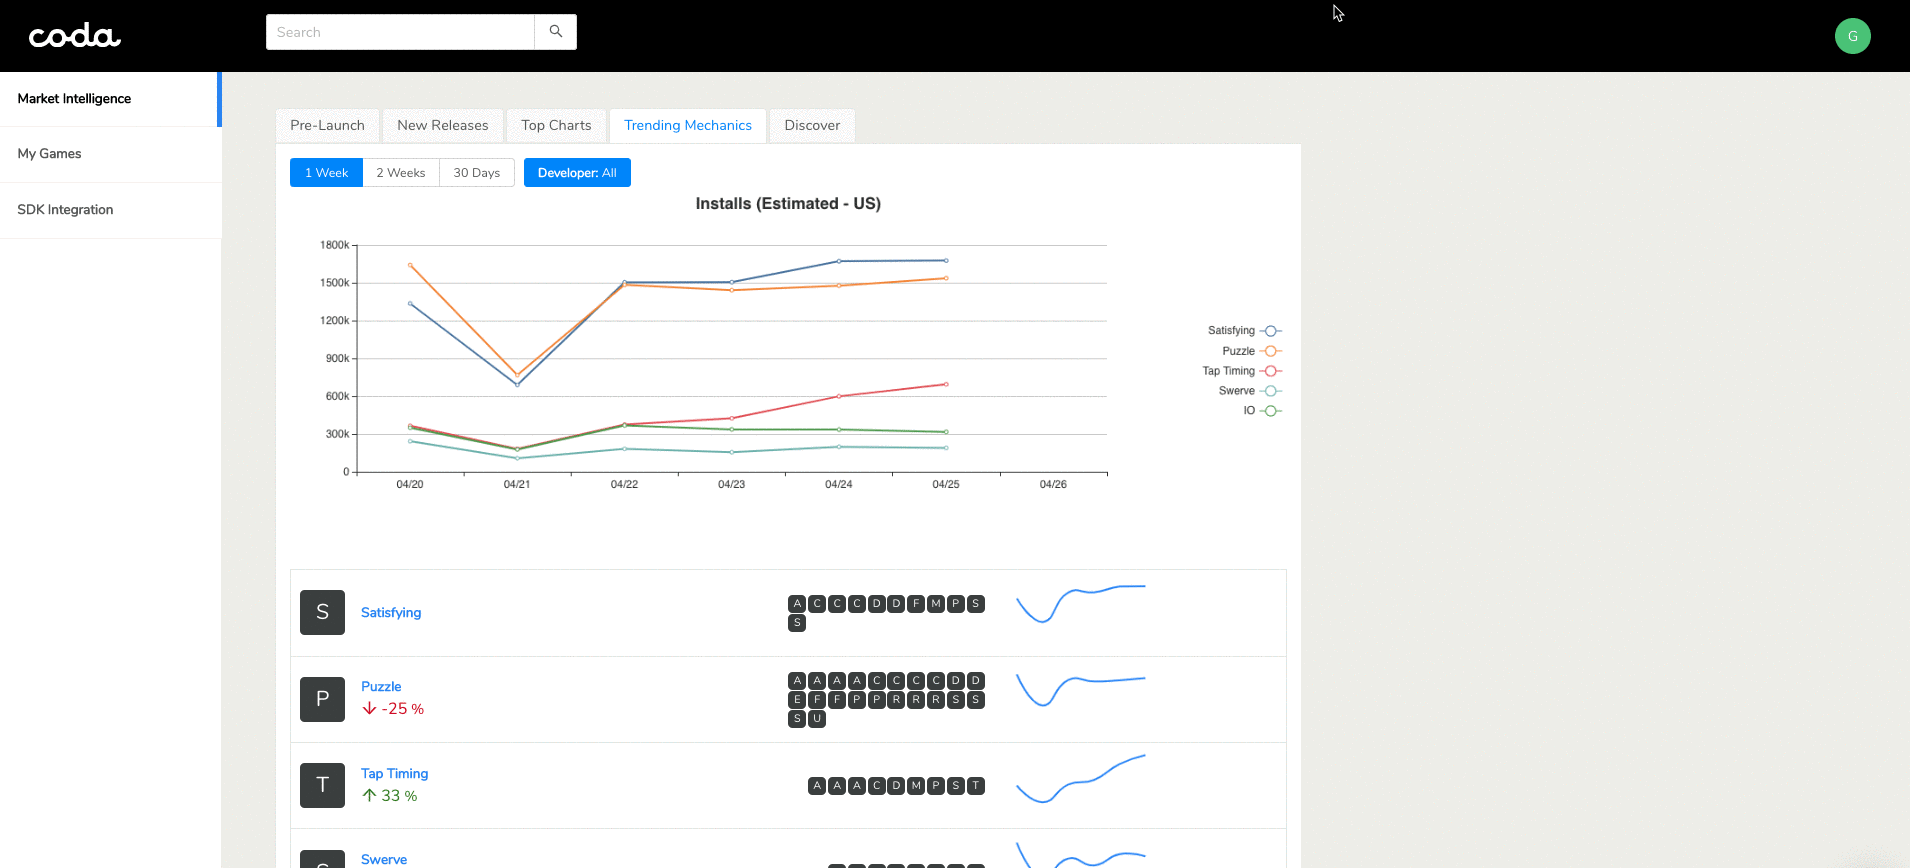Screen dimensions: 1910x868
Task: Open Market Intelligence in sidebar
Action: 109,99
